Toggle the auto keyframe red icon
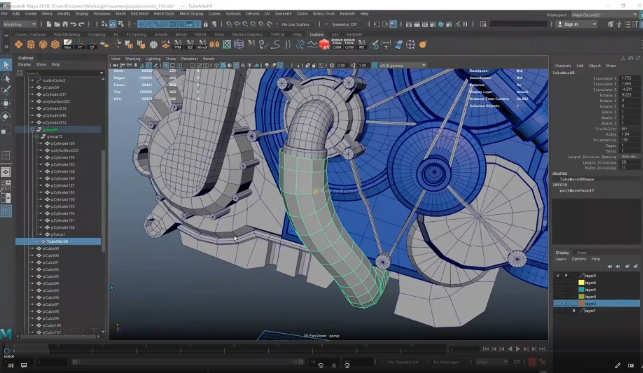Screen dimensions: 643x373 point(532,362)
